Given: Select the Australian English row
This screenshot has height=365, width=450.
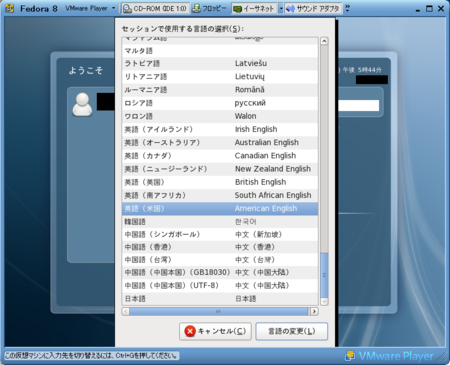Looking at the screenshot, I should pyautogui.click(x=220, y=142).
